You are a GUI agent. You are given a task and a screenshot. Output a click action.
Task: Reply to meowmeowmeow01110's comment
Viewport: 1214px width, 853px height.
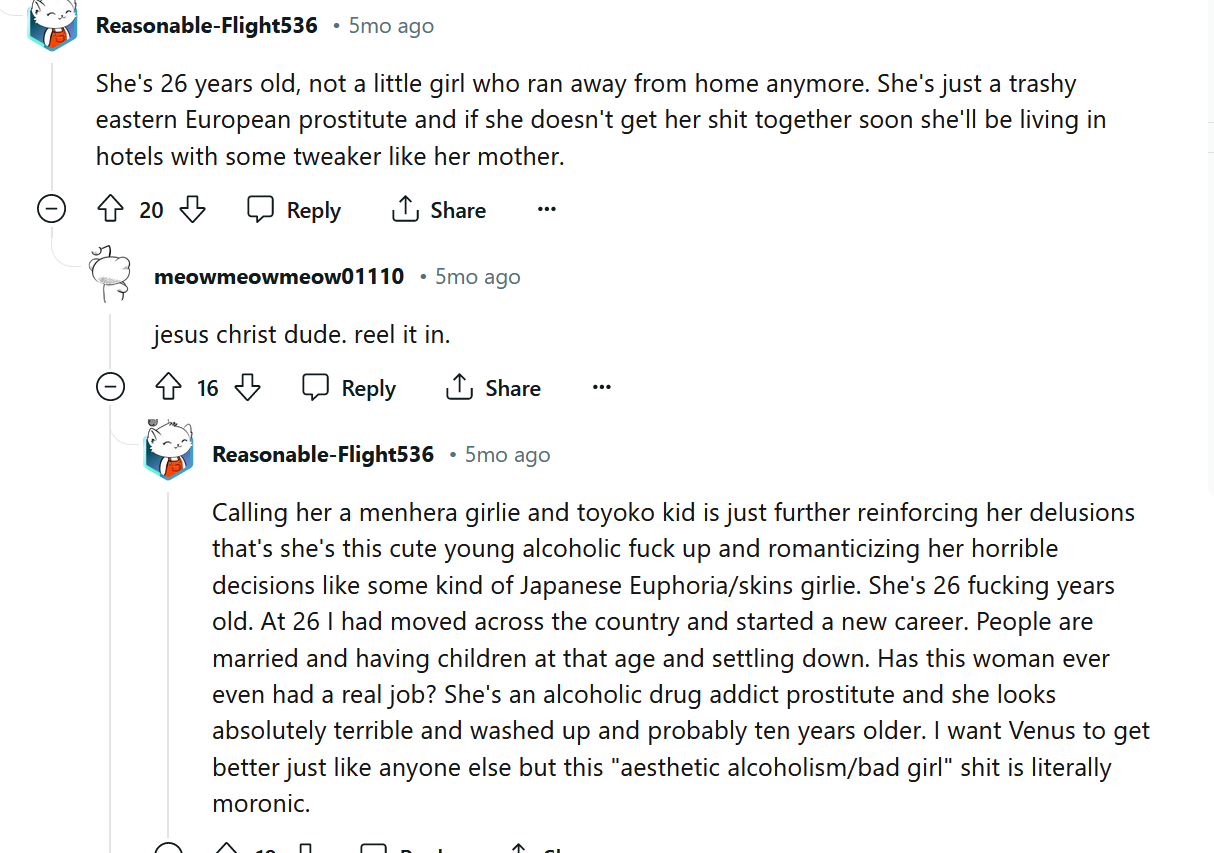pyautogui.click(x=349, y=388)
